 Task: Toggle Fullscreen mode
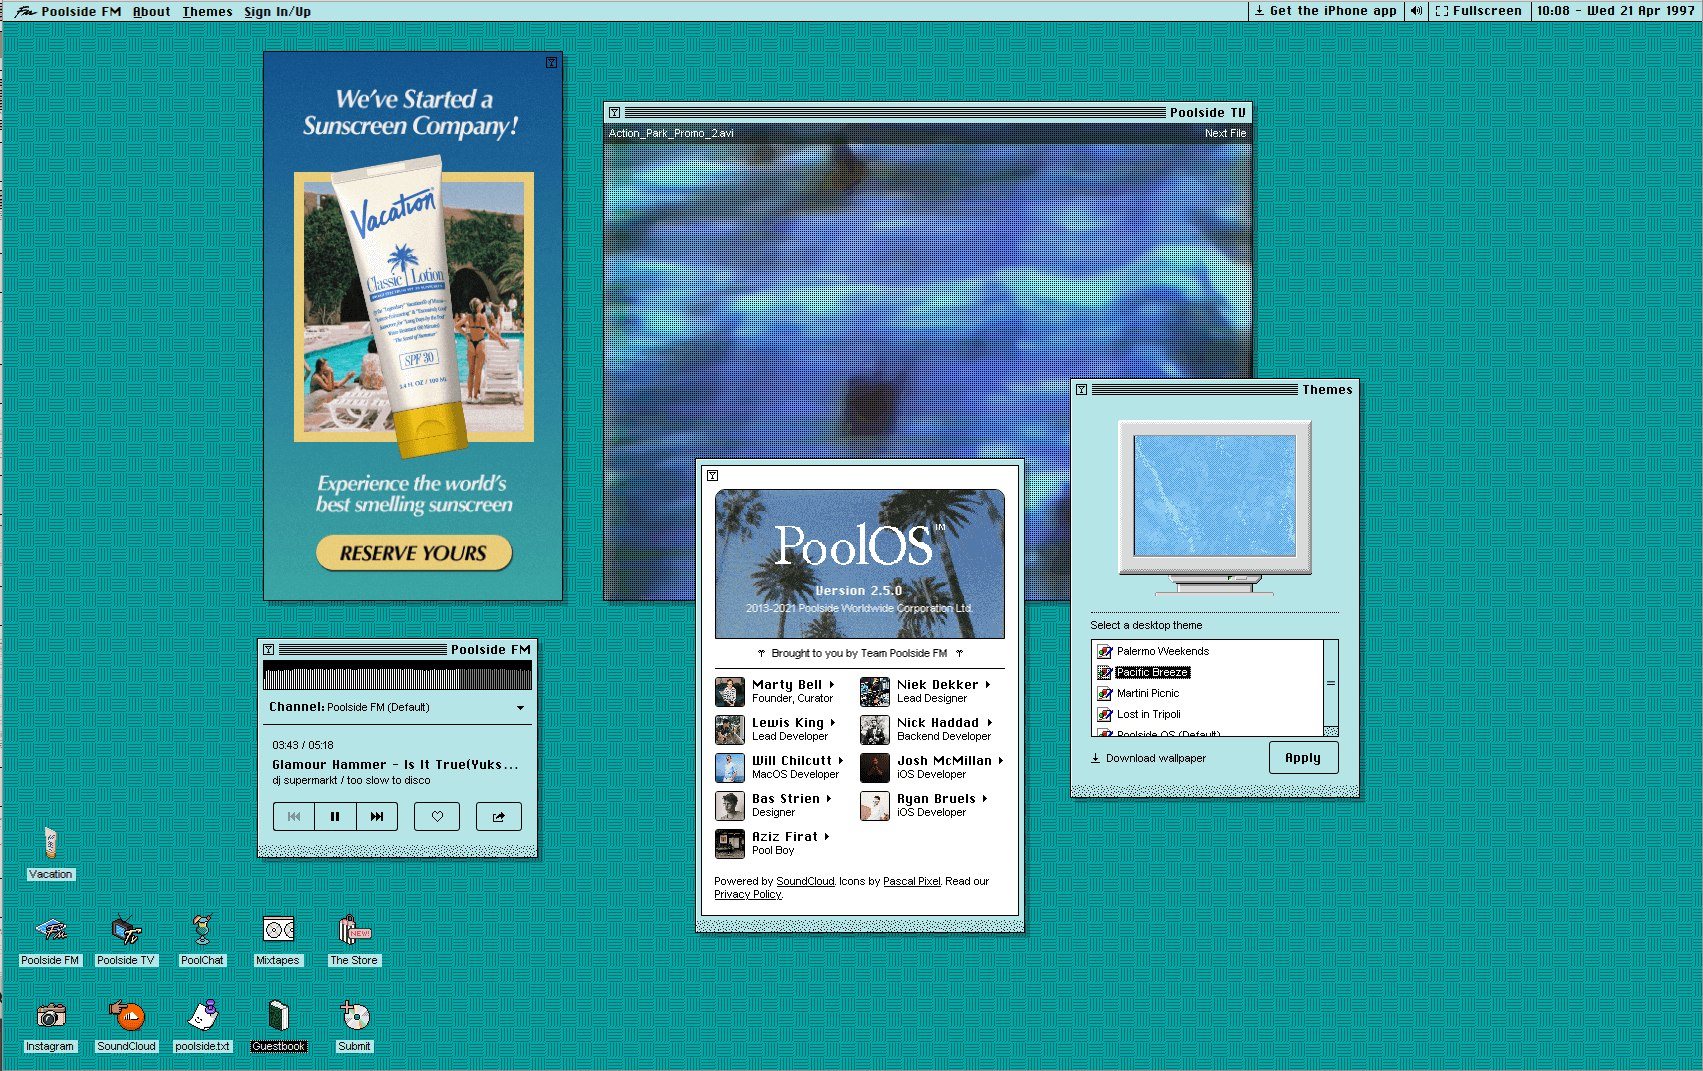1478,11
